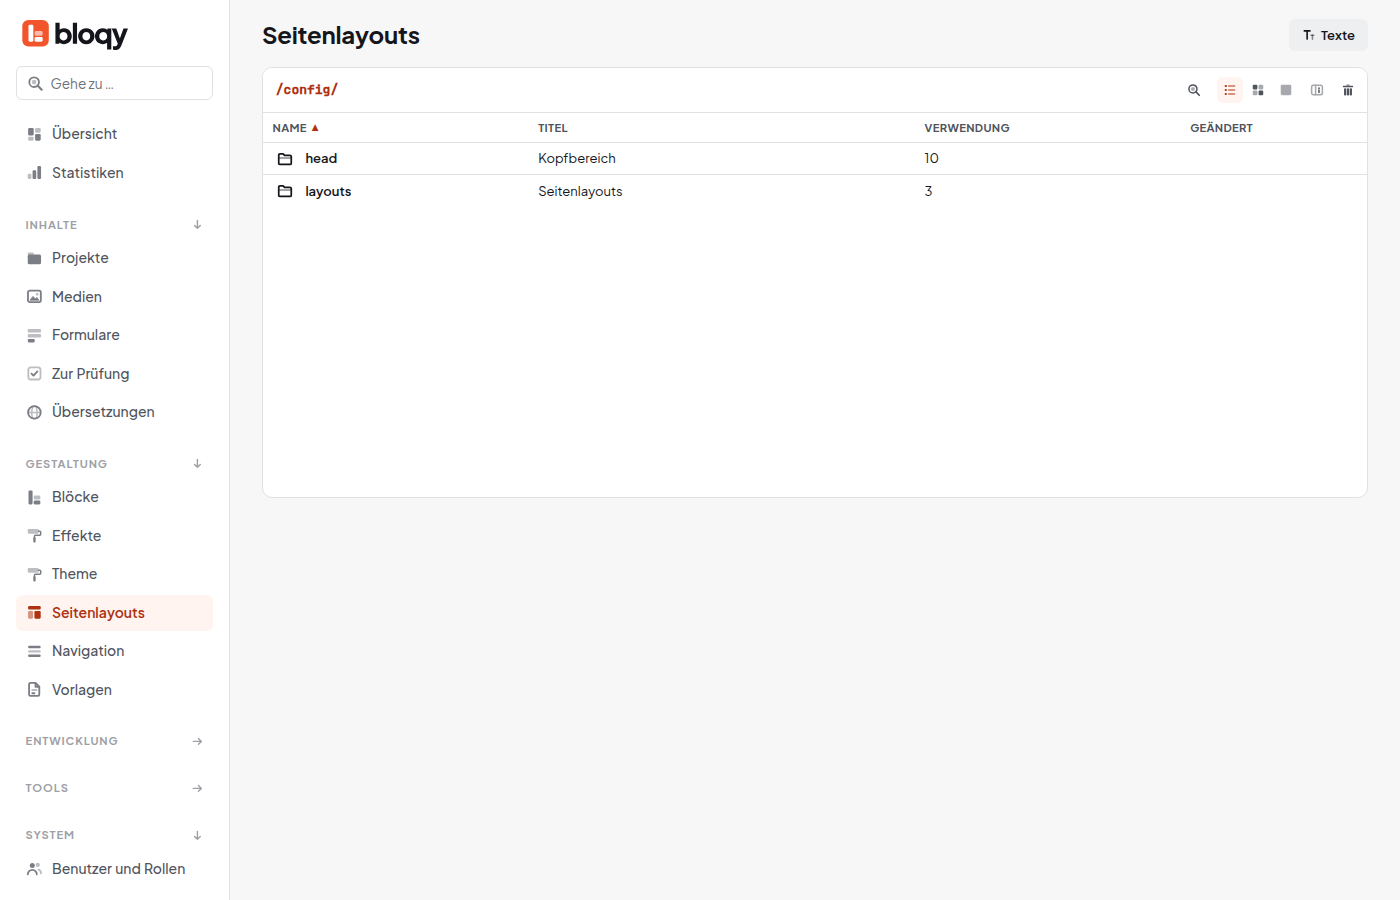Screen dimensions: 1400x900
Task: Focus the 'Gehe zu' search field
Action: [x=114, y=83]
